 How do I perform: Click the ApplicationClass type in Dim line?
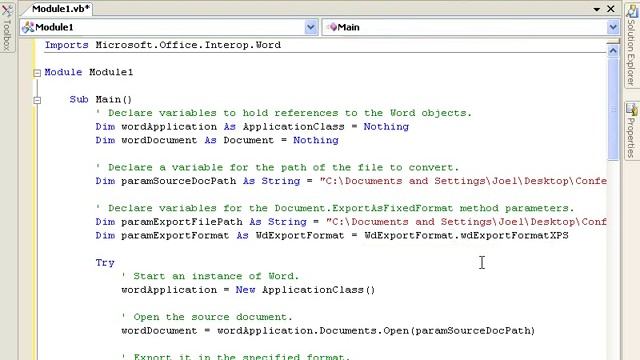point(293,127)
